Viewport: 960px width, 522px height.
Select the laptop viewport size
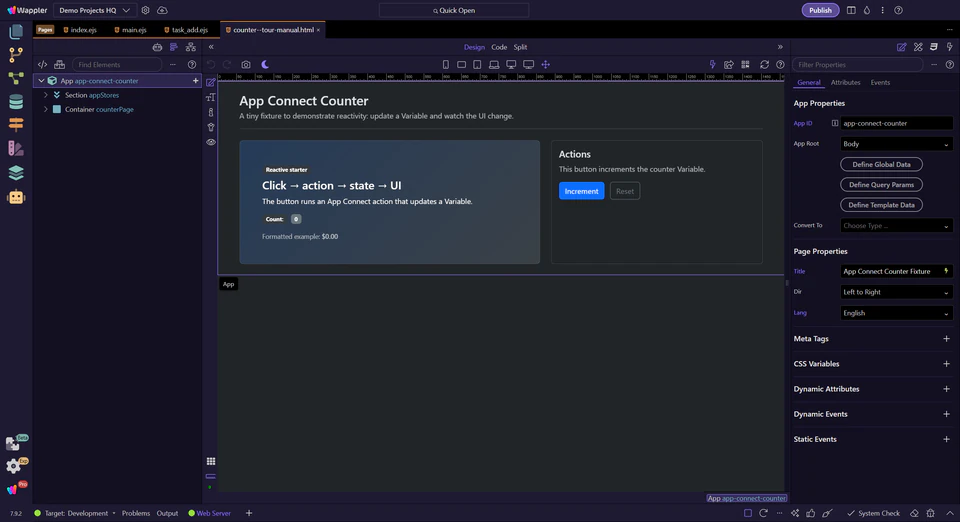(x=493, y=64)
